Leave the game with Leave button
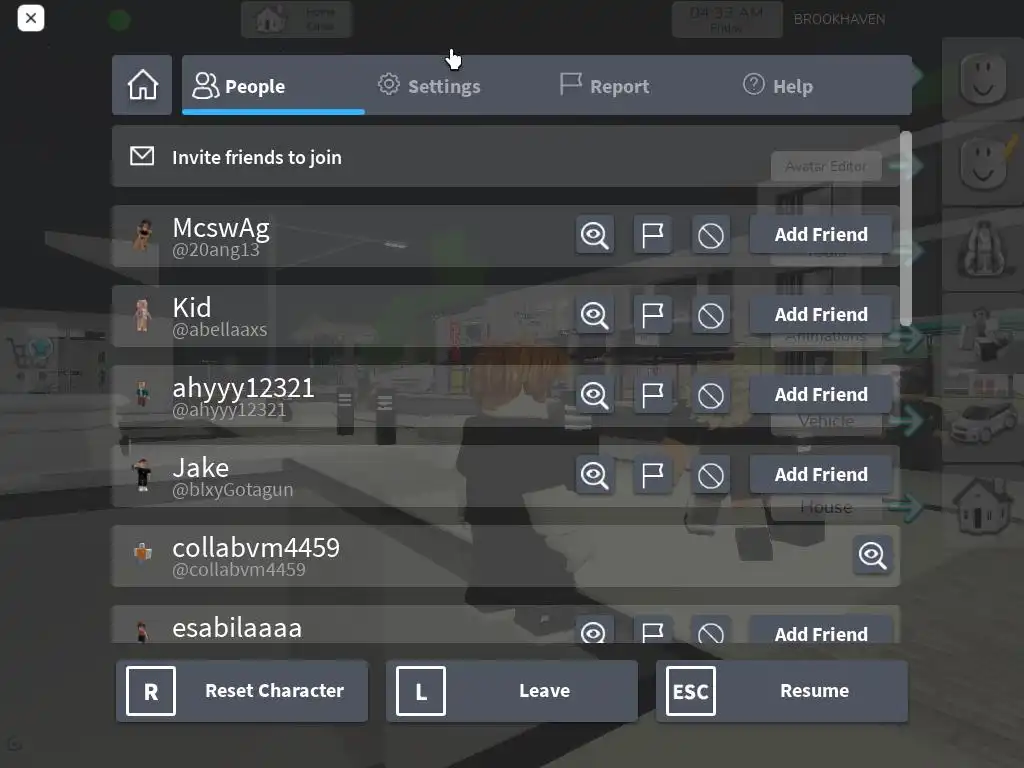The width and height of the screenshot is (1024, 768). coord(512,691)
